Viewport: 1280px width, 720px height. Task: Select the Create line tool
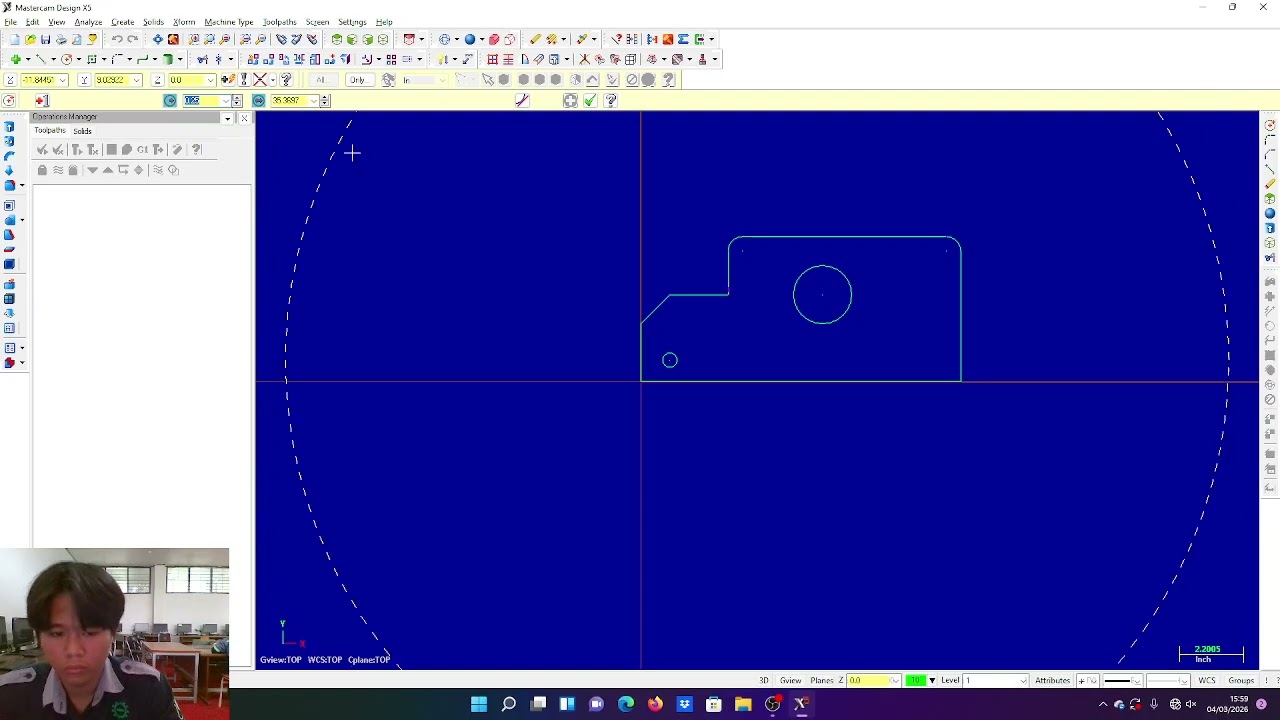[x=40, y=59]
